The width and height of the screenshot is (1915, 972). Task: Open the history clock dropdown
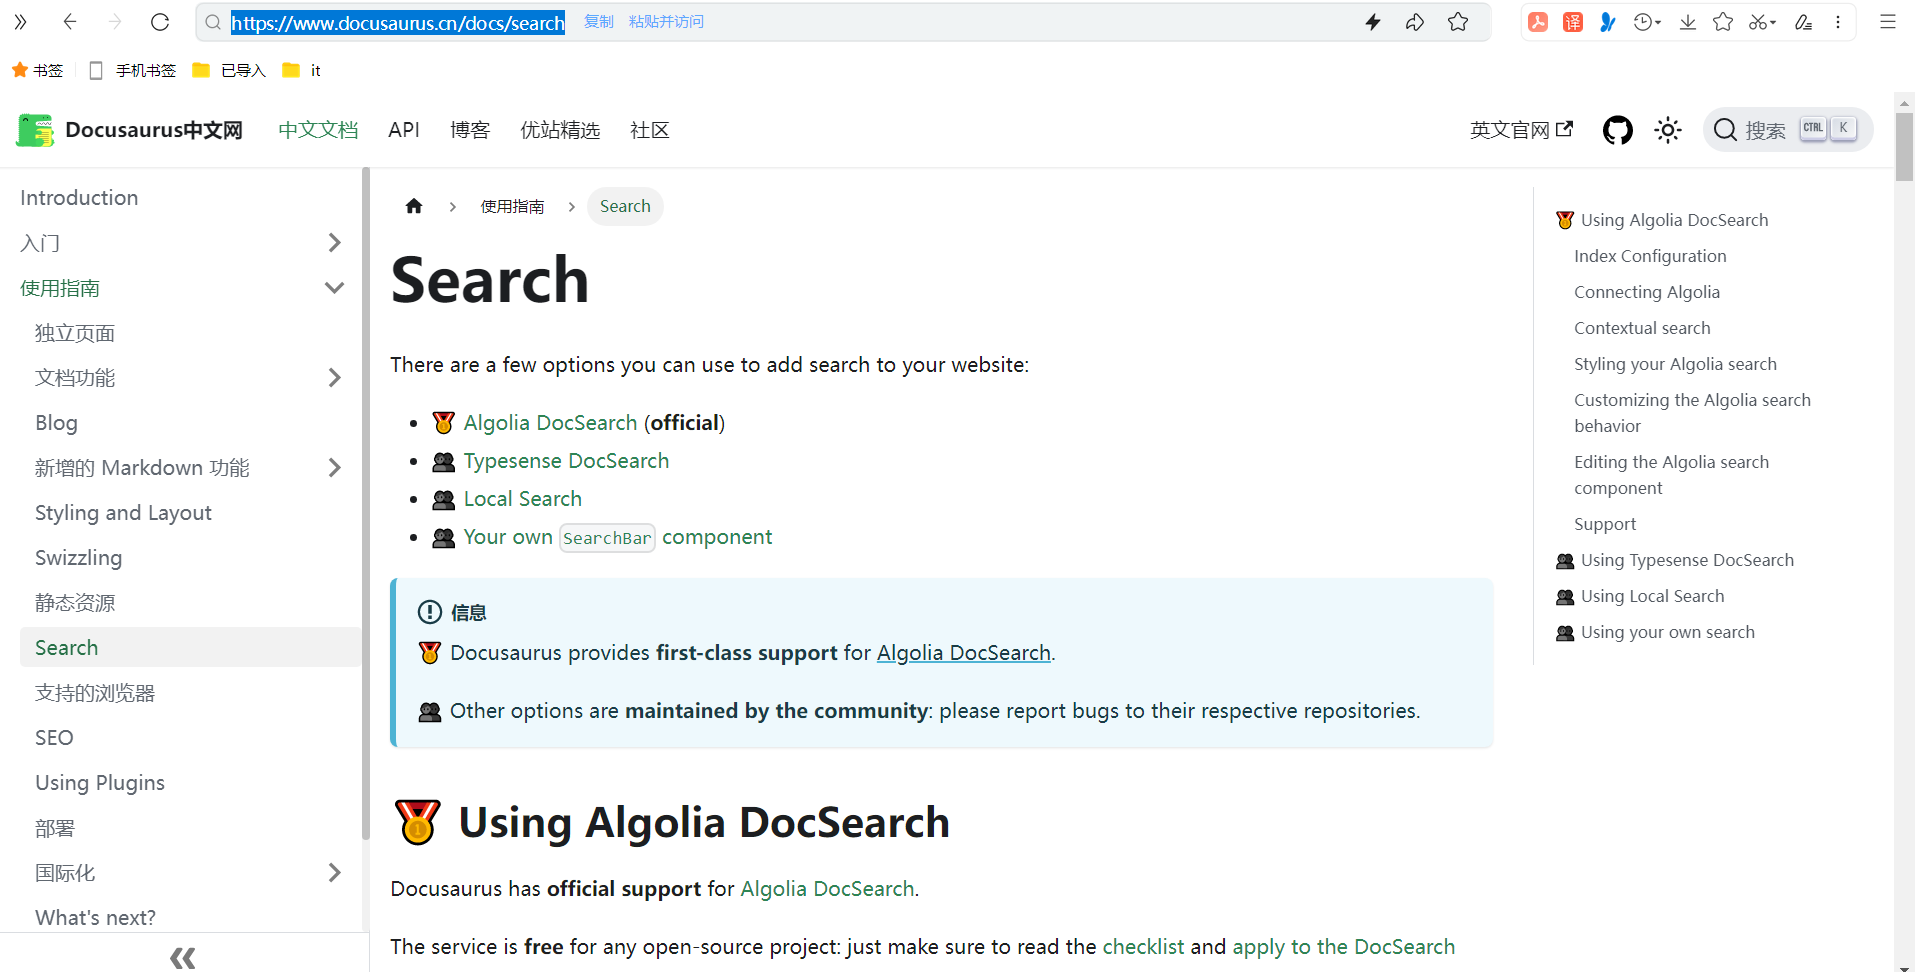pos(1646,22)
